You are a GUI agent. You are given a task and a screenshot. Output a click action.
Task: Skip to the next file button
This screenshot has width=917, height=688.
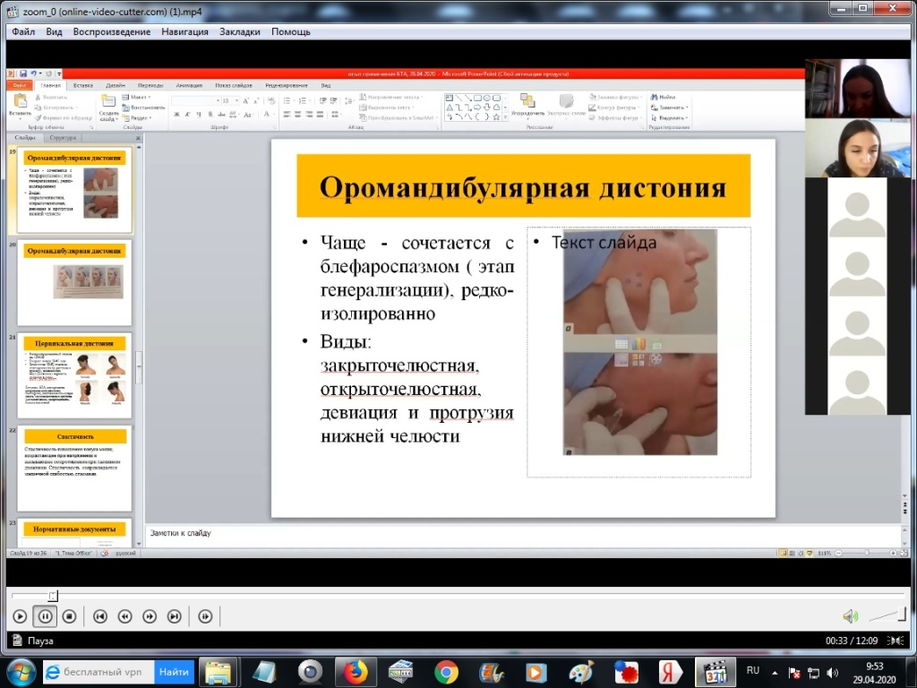point(174,616)
